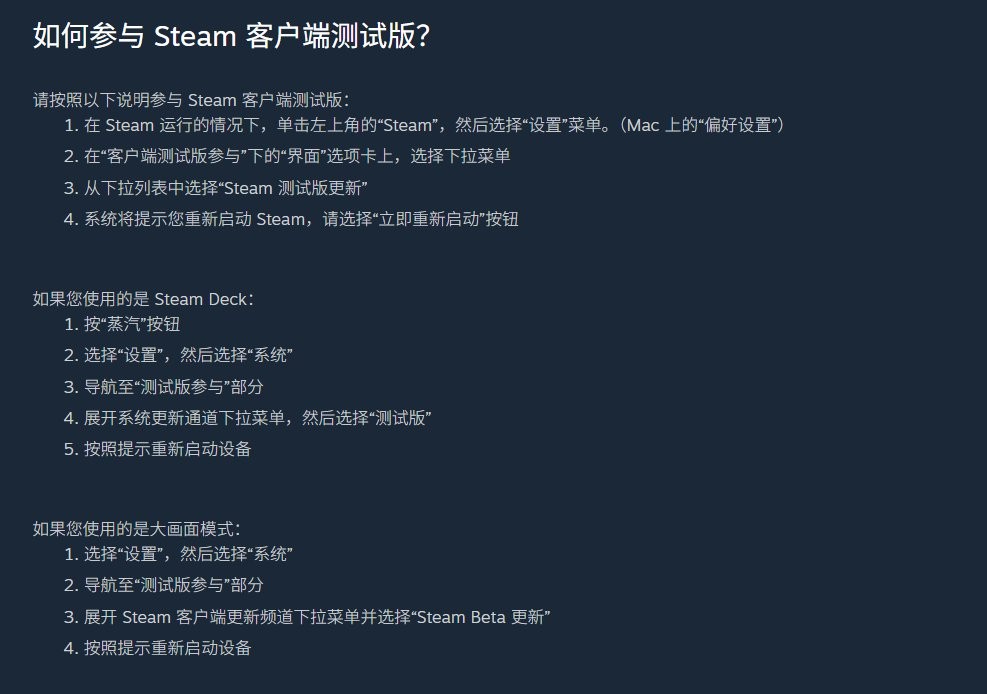
Task: Click the heading "如何参与 Steam 客户端测试版?"
Action: 232,36
